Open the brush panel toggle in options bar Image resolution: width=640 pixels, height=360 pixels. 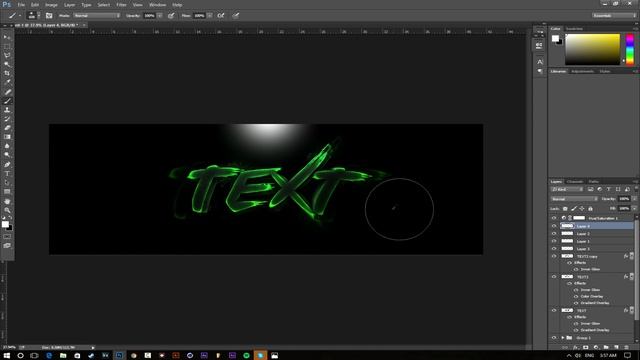pos(49,16)
